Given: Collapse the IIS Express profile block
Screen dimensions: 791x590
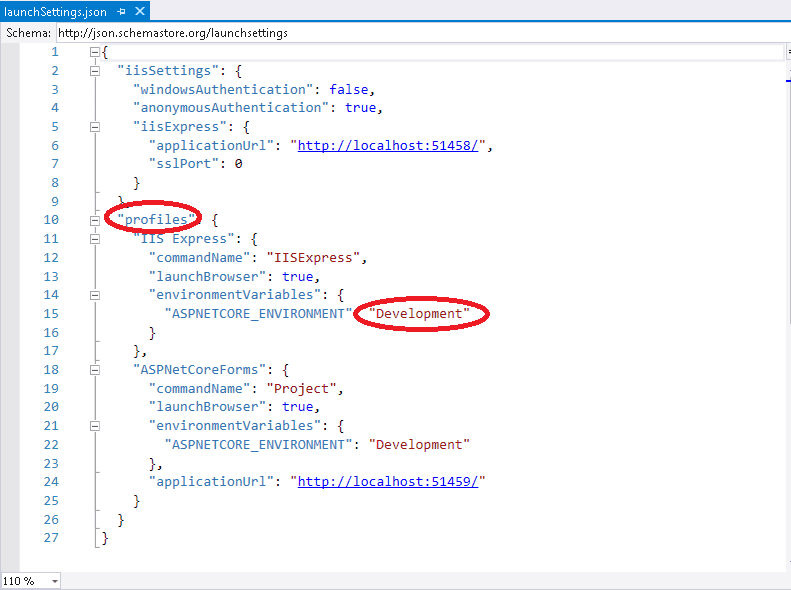Looking at the screenshot, I should [94, 239].
